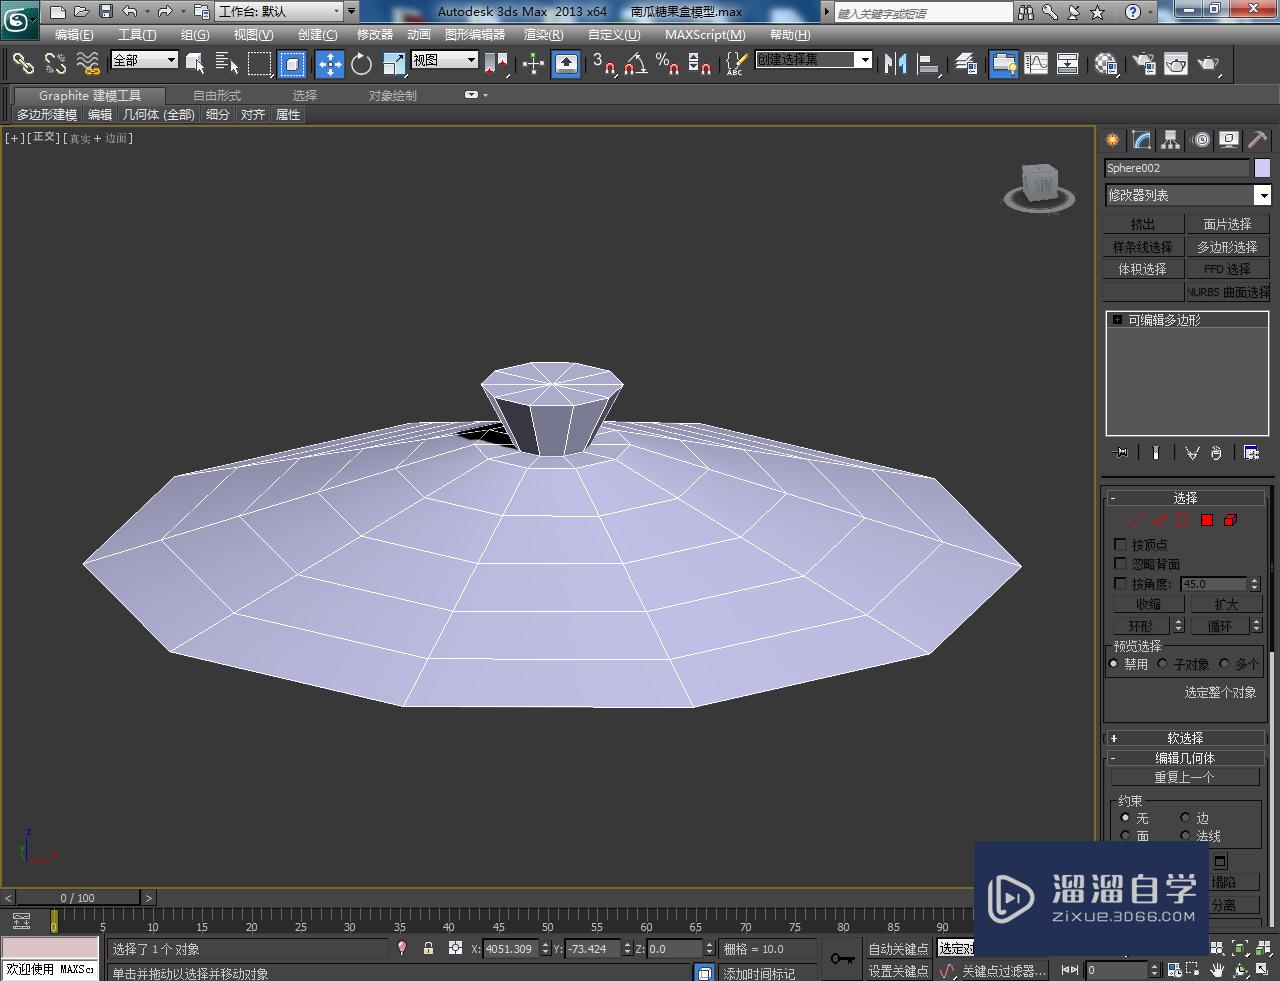Select the 无 constraint radio

coord(1125,817)
